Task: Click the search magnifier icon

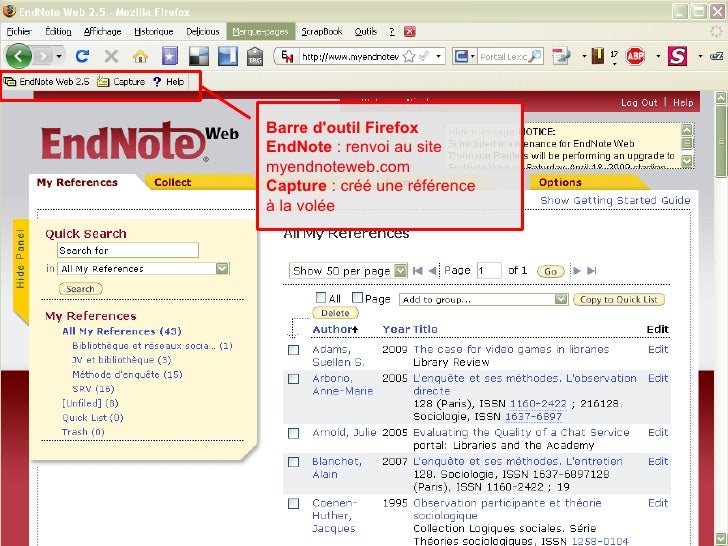Action: (x=535, y=56)
